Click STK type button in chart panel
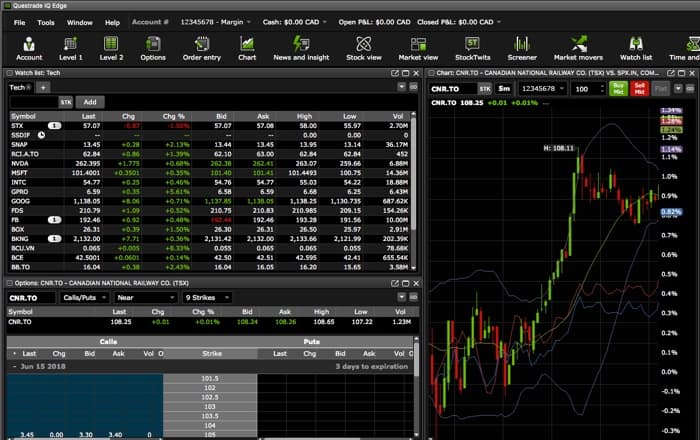 coord(485,89)
